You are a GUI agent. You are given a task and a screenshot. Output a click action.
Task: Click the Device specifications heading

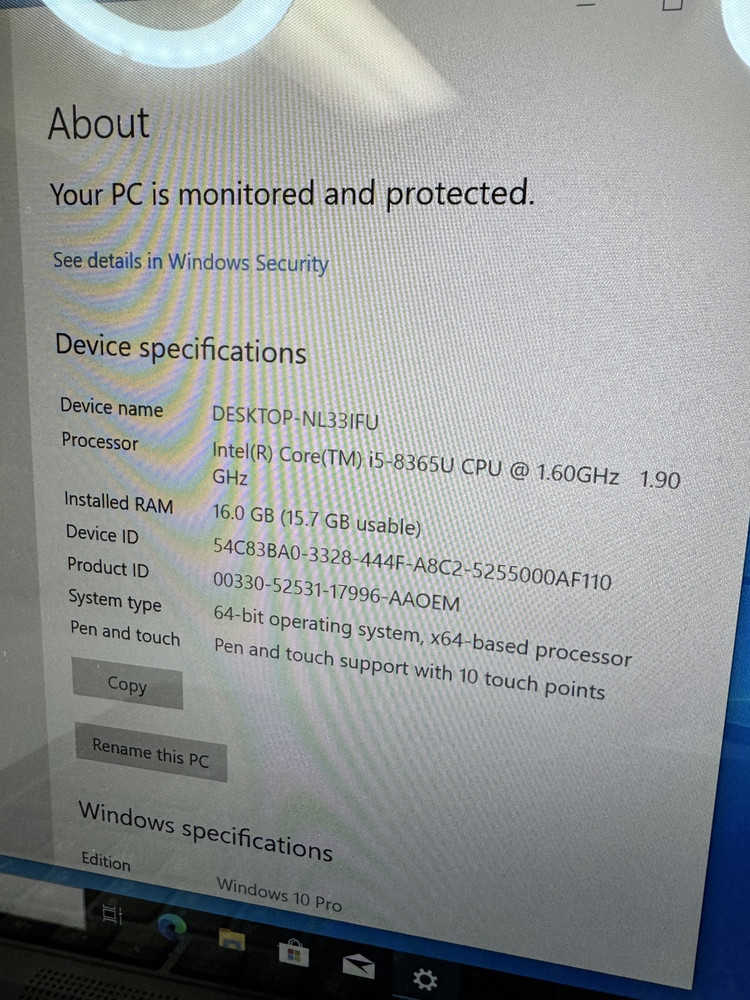181,348
